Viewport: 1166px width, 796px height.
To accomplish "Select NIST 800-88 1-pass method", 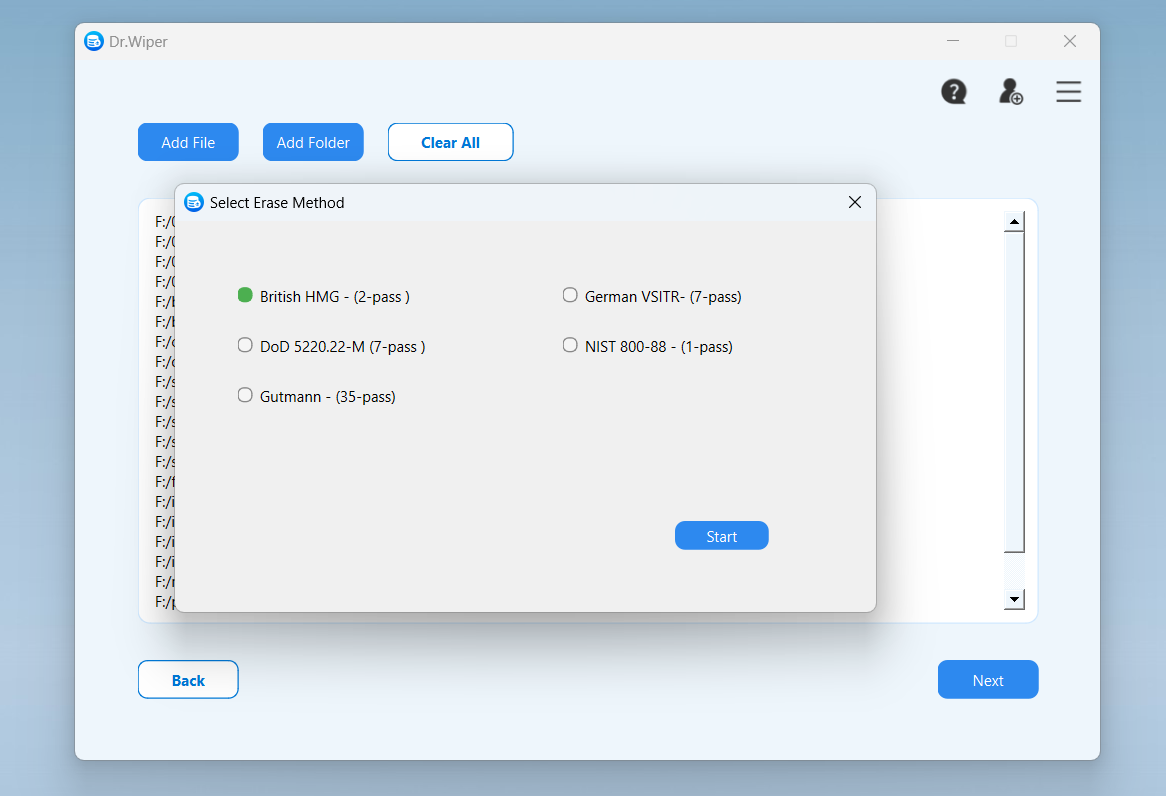I will coord(570,345).
